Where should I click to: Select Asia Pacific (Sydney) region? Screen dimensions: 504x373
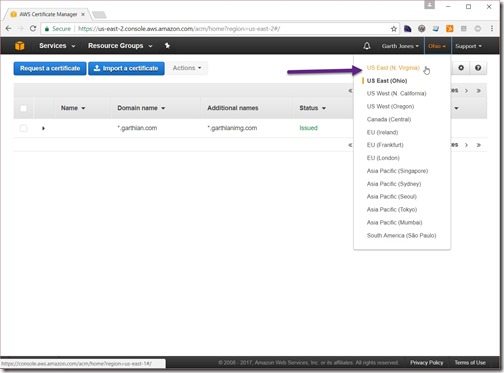point(394,184)
